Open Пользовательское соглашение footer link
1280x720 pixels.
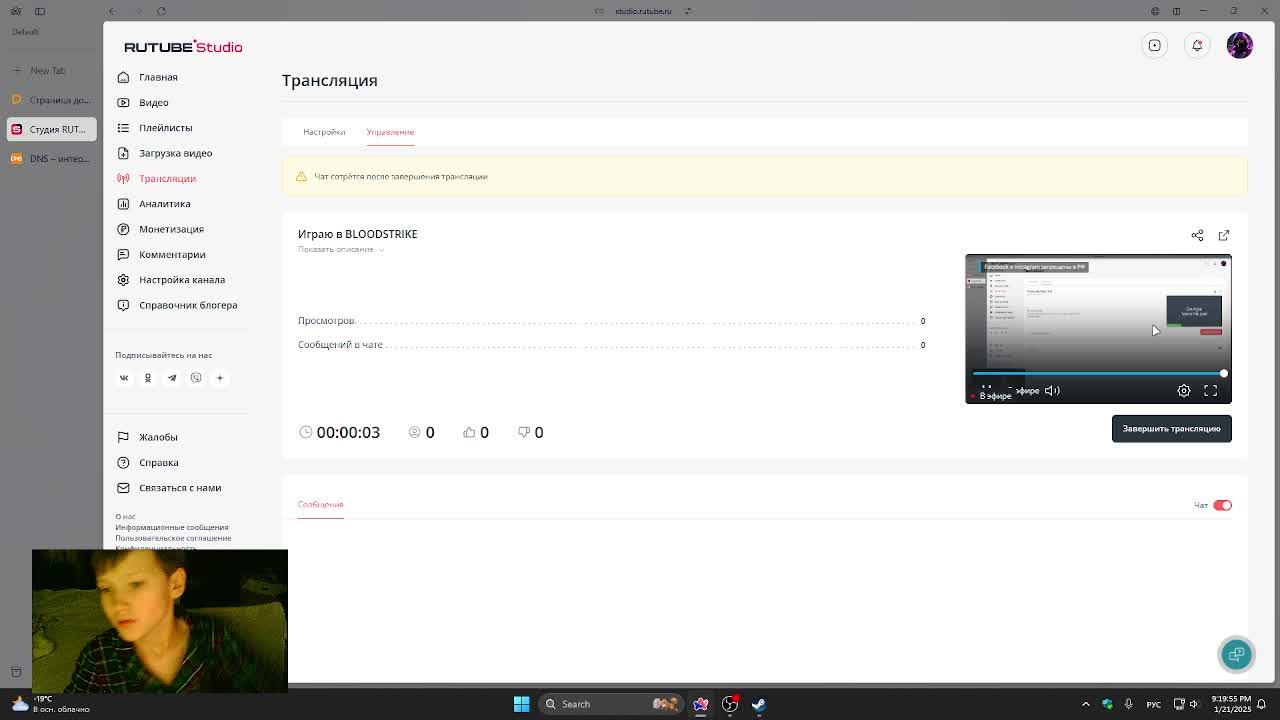tap(173, 538)
